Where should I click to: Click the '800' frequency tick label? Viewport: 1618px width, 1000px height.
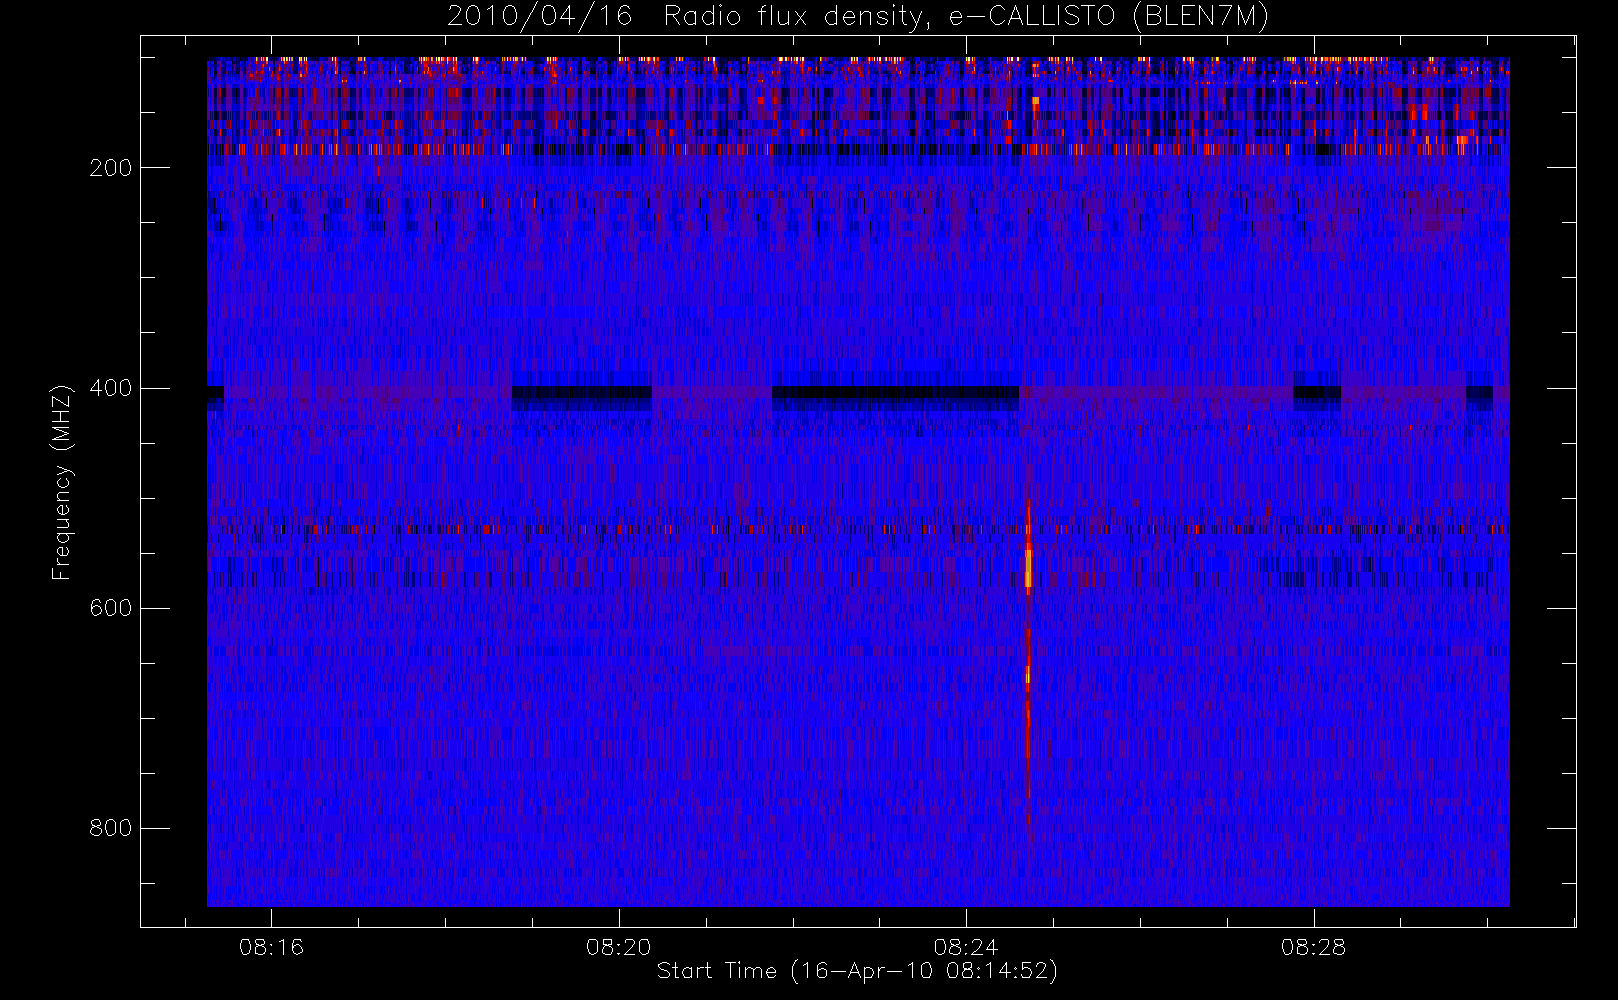point(111,828)
